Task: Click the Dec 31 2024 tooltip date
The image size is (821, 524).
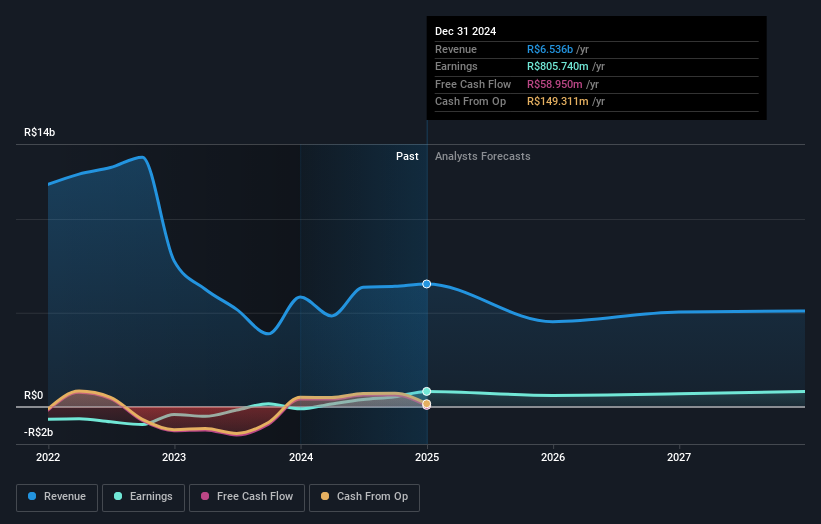Action: 465,31
